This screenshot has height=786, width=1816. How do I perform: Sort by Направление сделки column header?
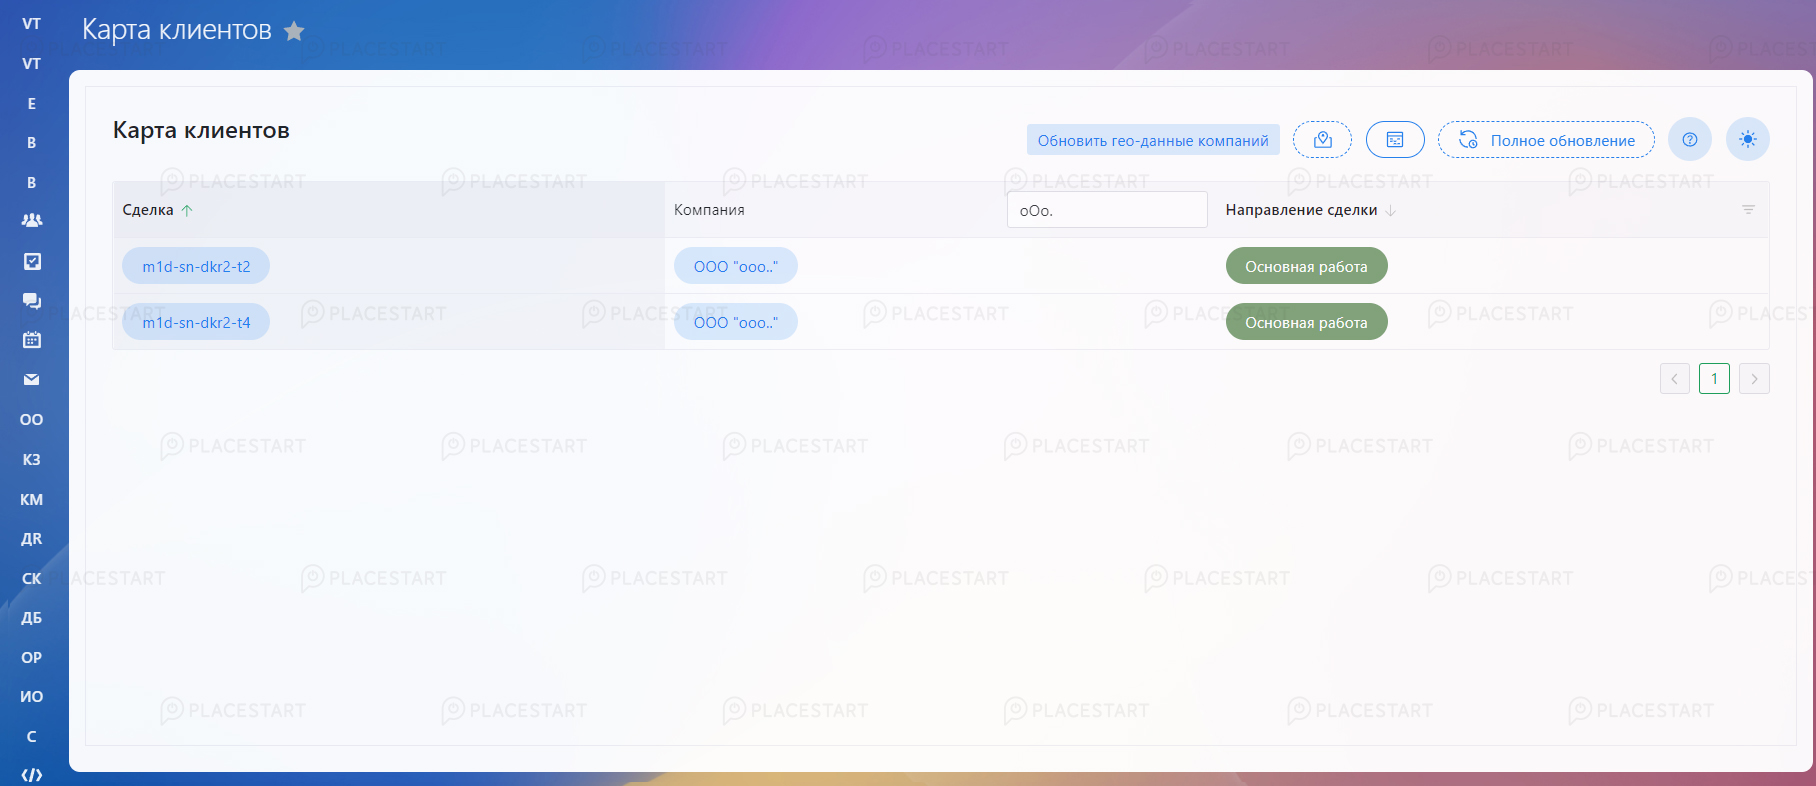[1310, 210]
